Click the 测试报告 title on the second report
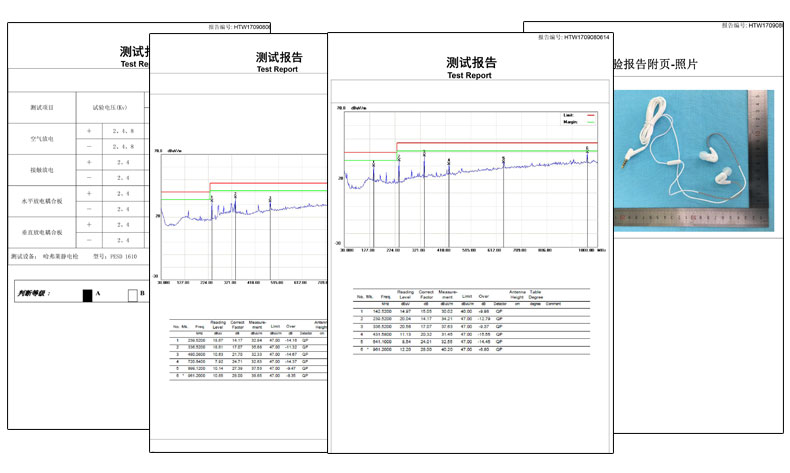Image resolution: width=790 pixels, height=473 pixels. [x=279, y=58]
